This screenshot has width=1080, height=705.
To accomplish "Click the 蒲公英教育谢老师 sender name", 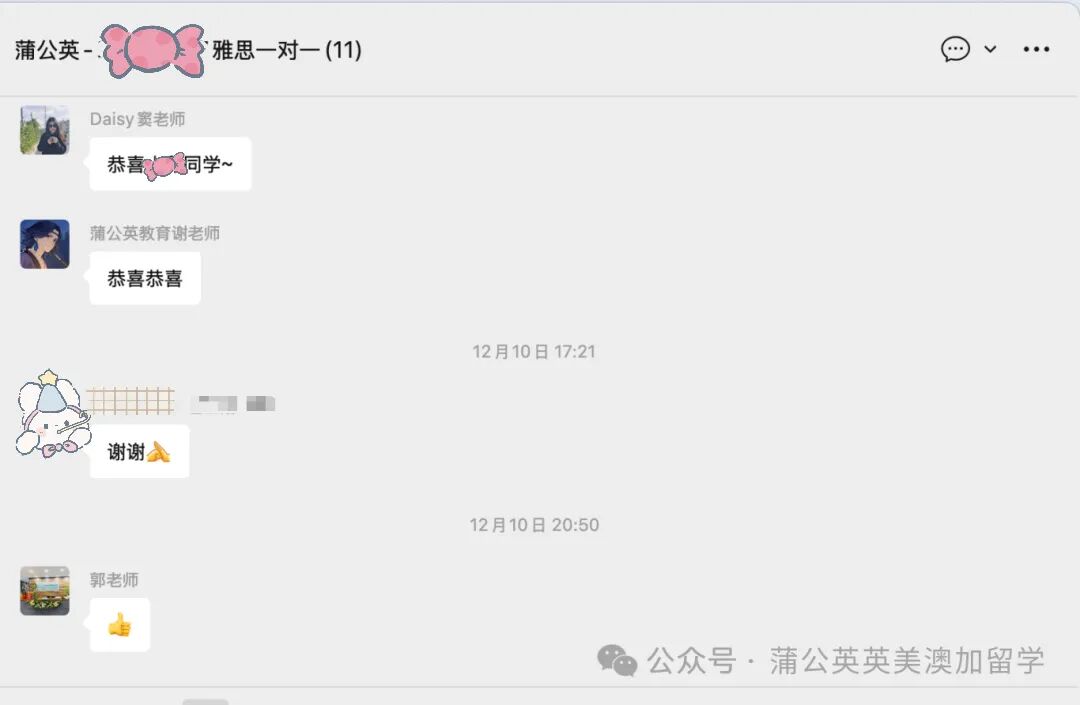I will 155,233.
